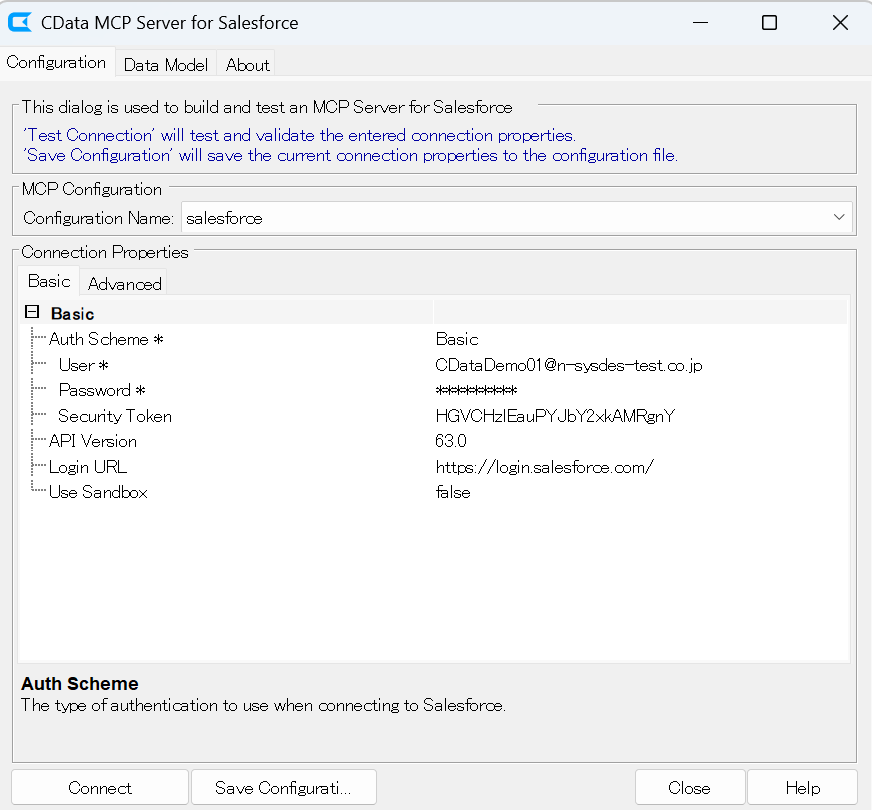Viewport: 872px width, 810px height.
Task: Maximize the CData MCP Server window
Action: pyautogui.click(x=769, y=23)
